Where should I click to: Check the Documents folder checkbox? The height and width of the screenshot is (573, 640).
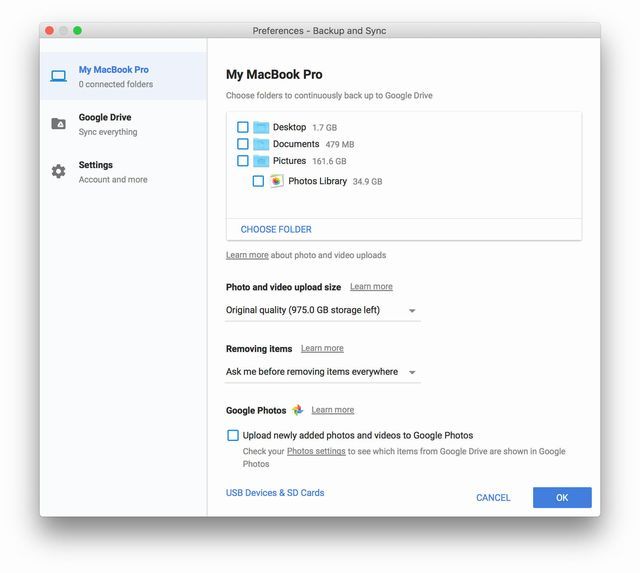click(243, 144)
